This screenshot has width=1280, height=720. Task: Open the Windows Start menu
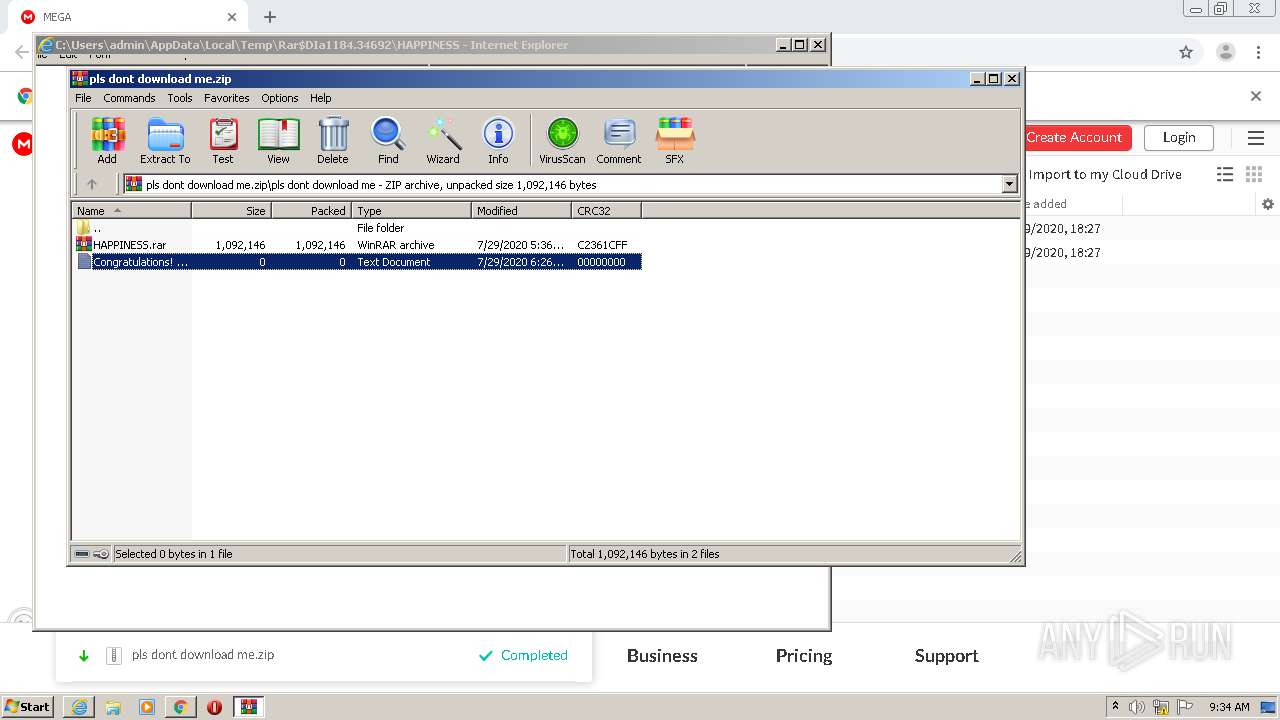click(x=28, y=706)
